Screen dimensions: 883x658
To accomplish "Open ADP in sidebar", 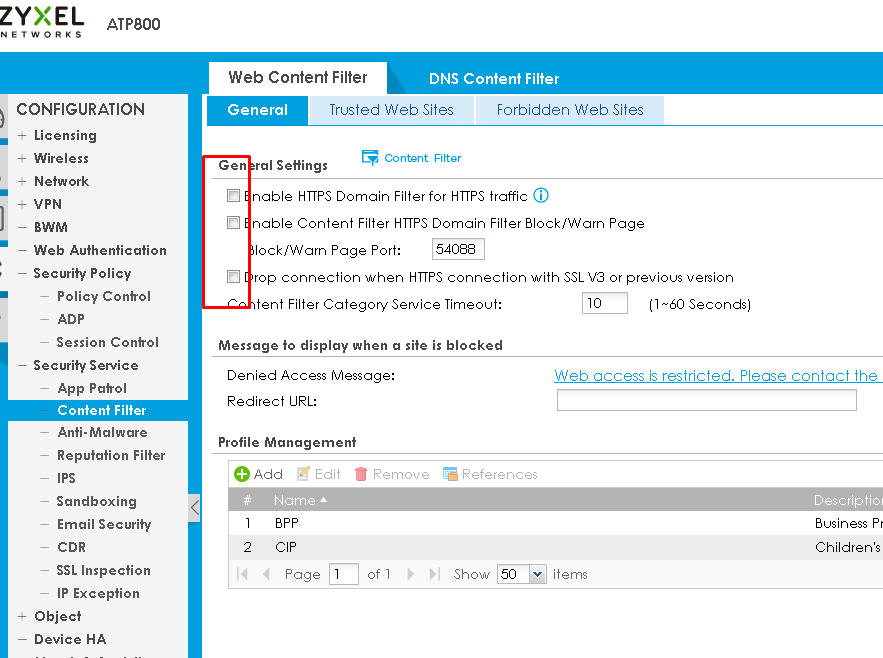I will 71,319.
